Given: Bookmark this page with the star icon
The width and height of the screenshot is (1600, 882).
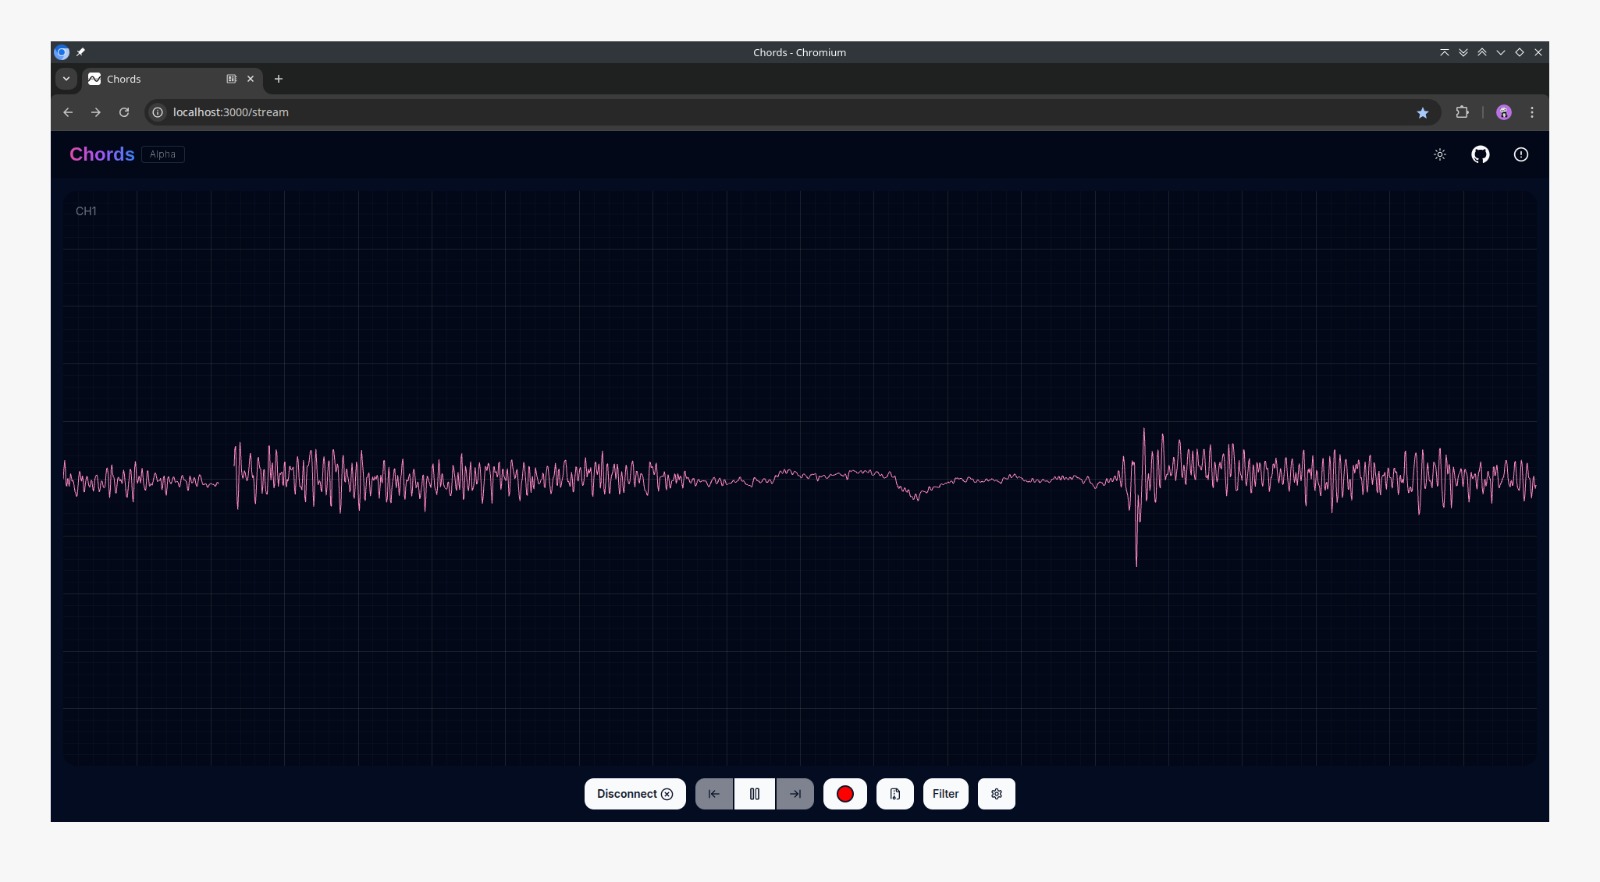Looking at the screenshot, I should click(x=1422, y=113).
